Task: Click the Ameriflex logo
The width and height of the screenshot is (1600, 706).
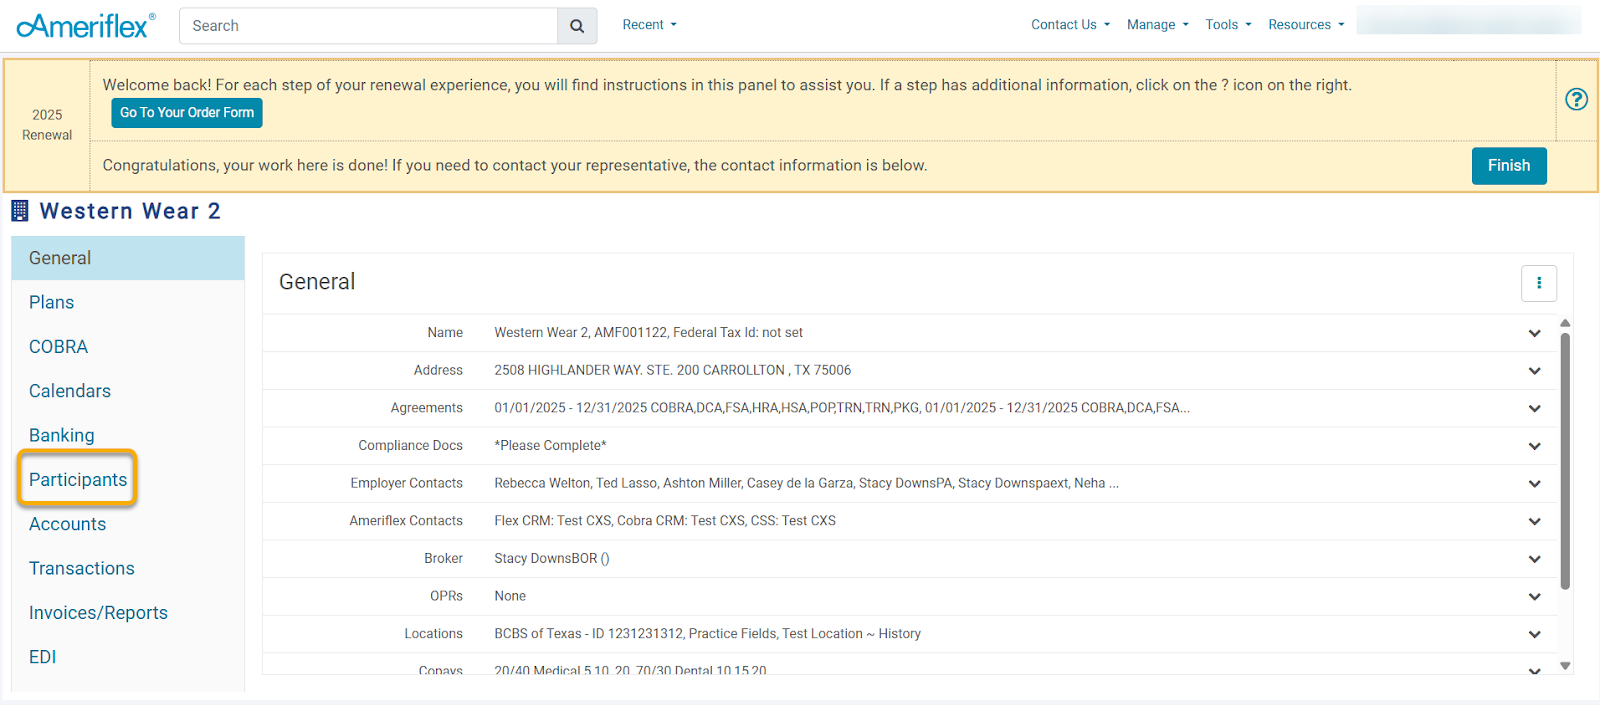Action: coord(86,26)
